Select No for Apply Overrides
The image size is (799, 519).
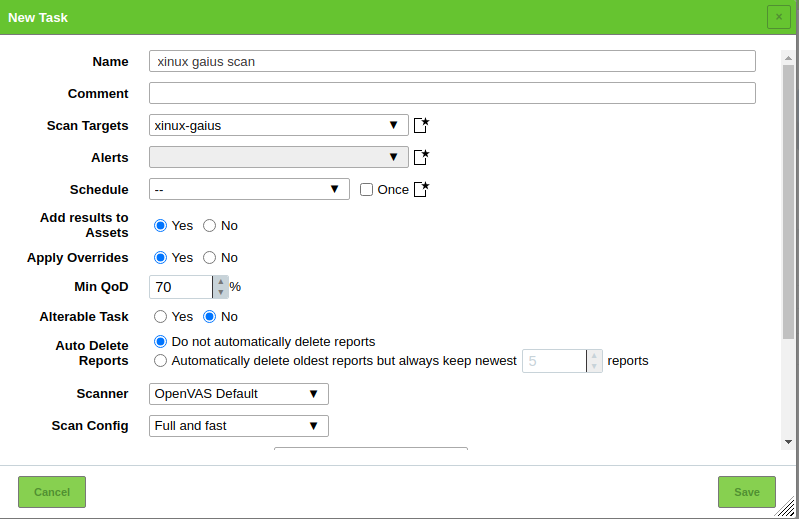pos(210,257)
